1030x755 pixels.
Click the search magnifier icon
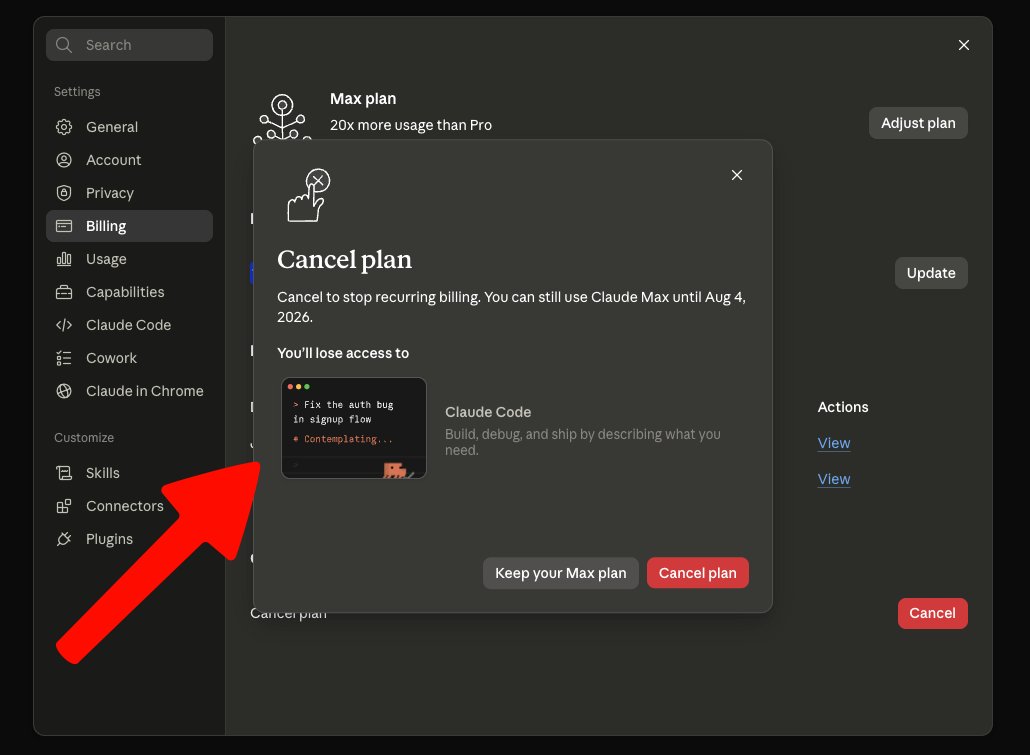click(x=64, y=45)
